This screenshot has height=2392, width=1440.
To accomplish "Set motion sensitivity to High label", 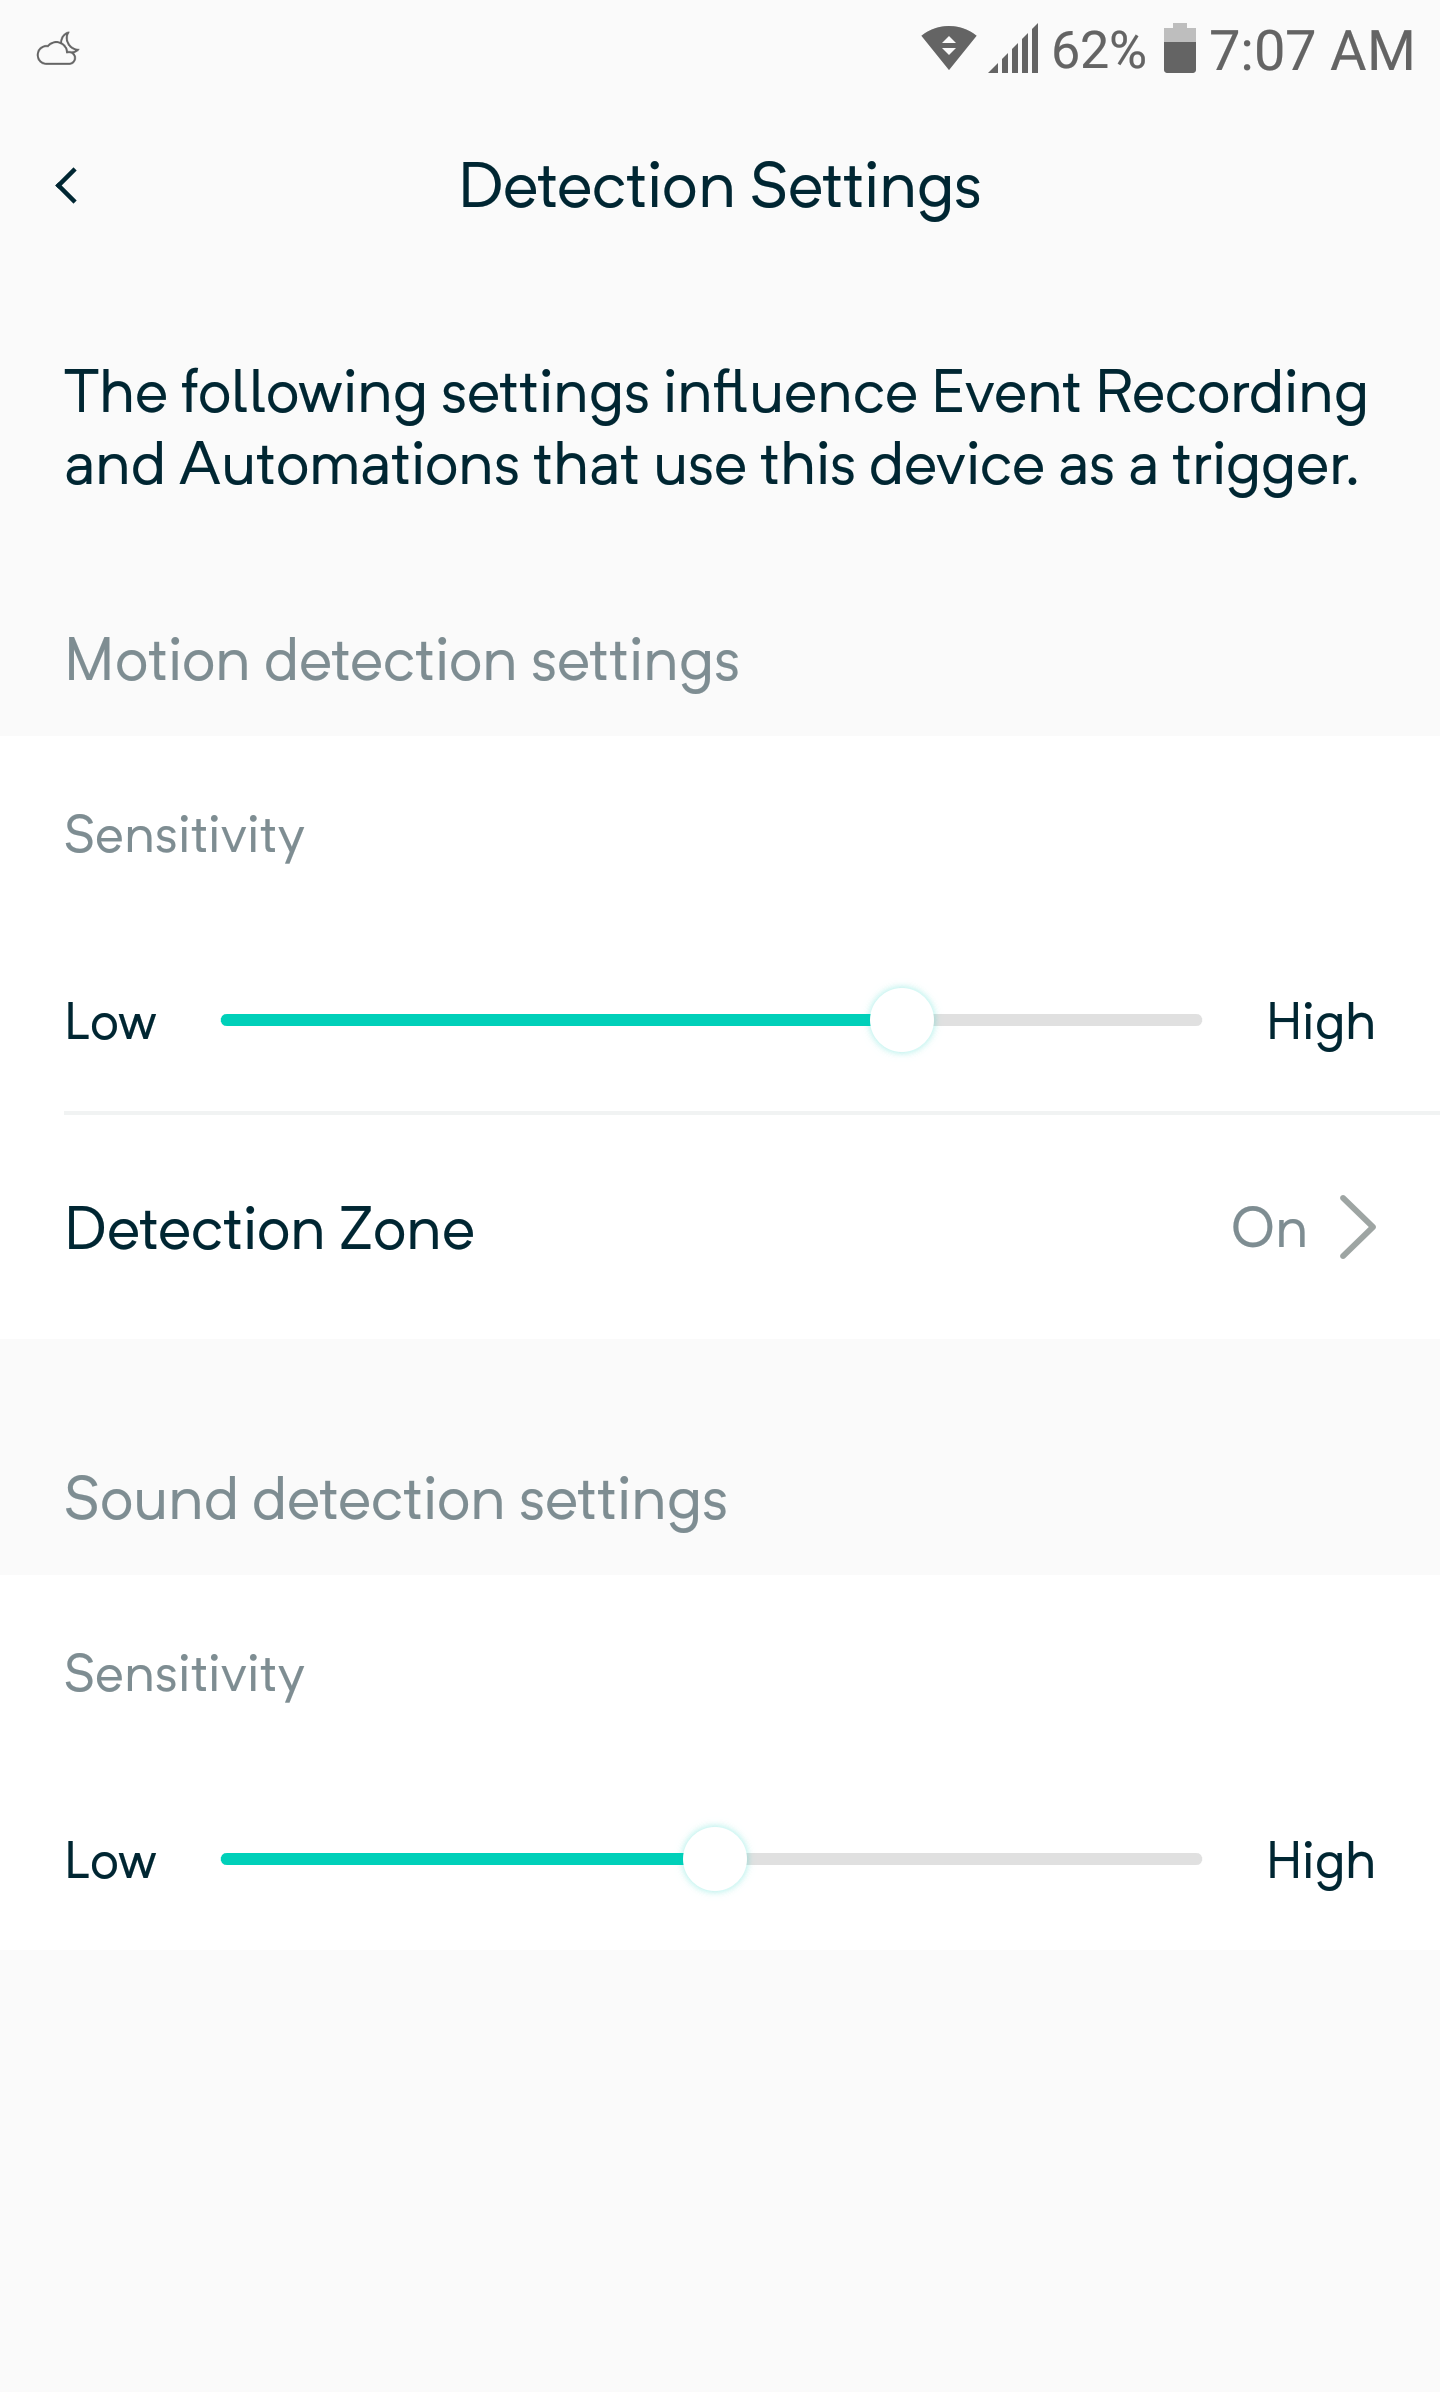I will click(1320, 1022).
